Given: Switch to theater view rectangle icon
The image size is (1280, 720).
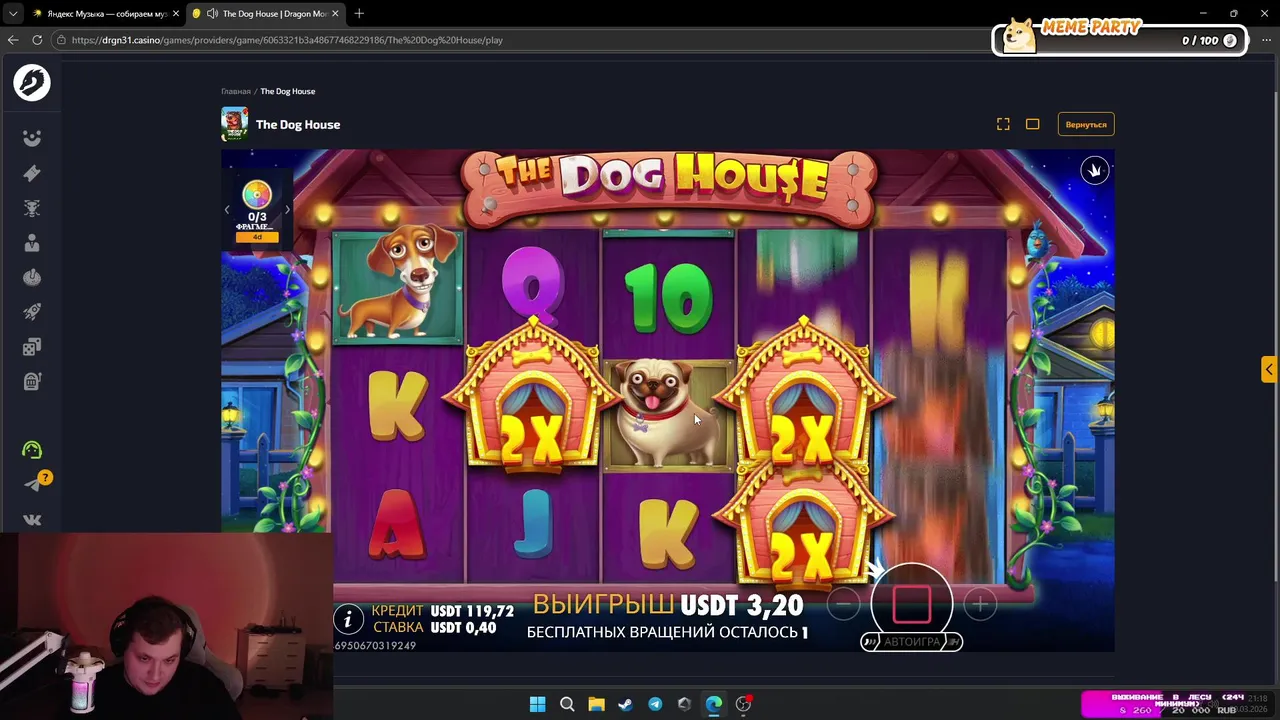Looking at the screenshot, I should pyautogui.click(x=1032, y=124).
